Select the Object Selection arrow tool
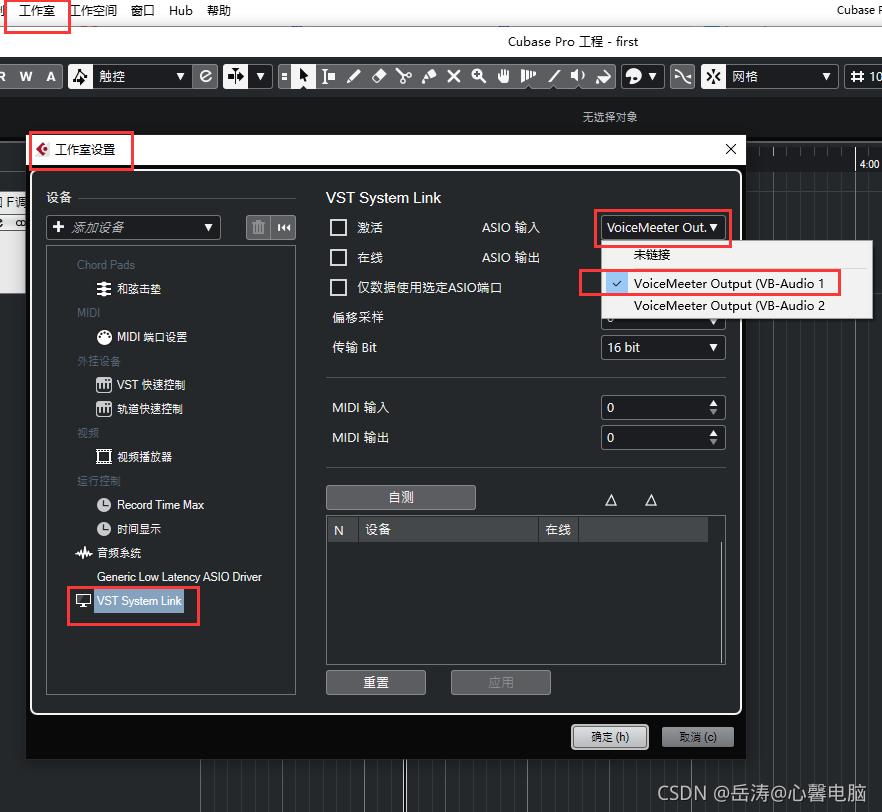882x812 pixels. tap(304, 76)
